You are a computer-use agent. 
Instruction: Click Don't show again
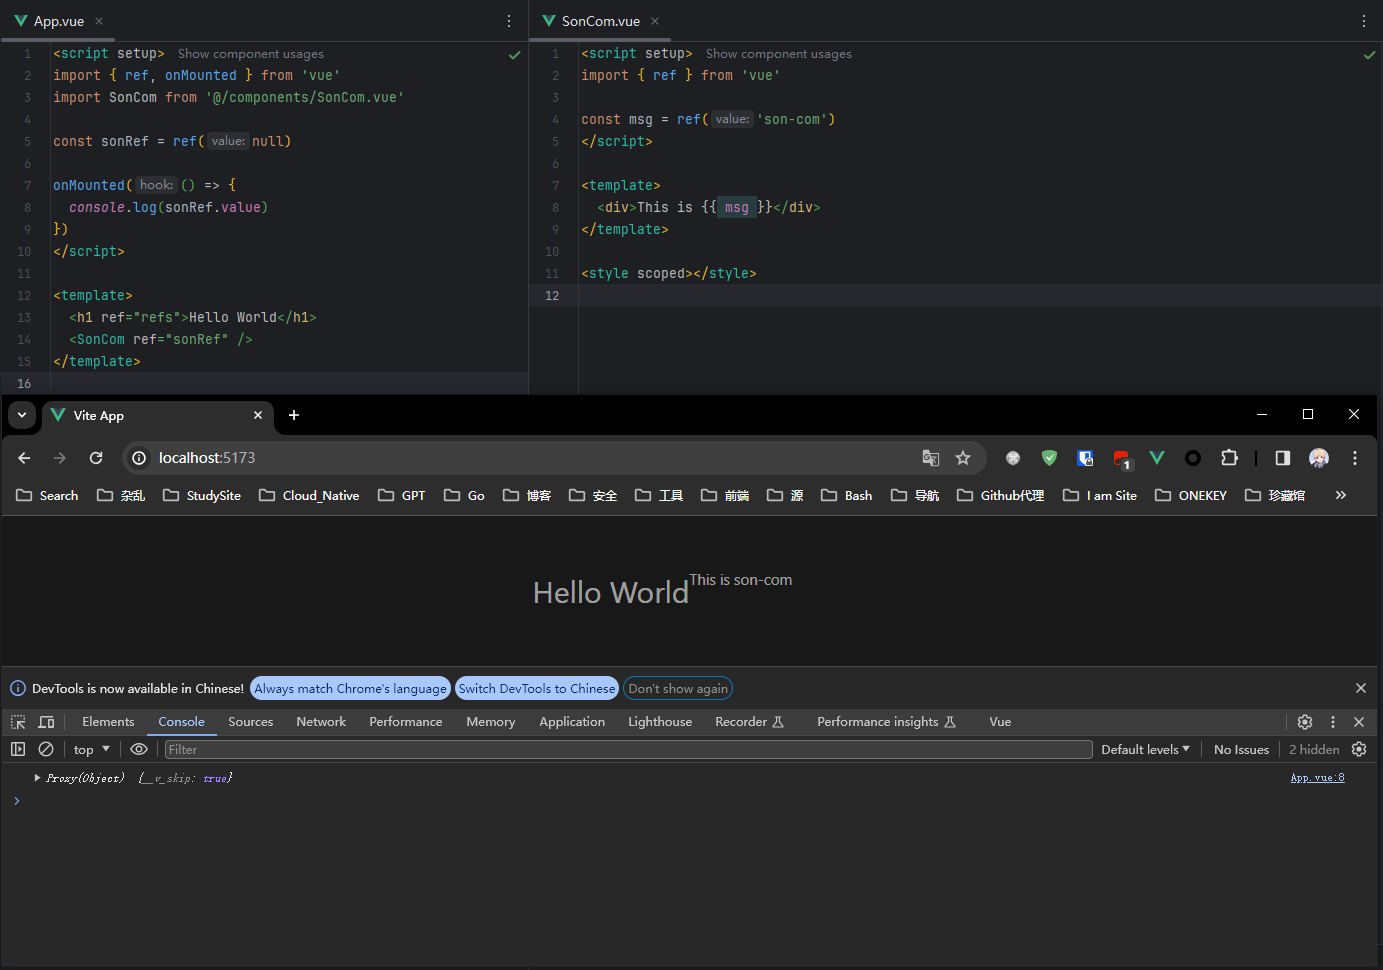click(678, 688)
